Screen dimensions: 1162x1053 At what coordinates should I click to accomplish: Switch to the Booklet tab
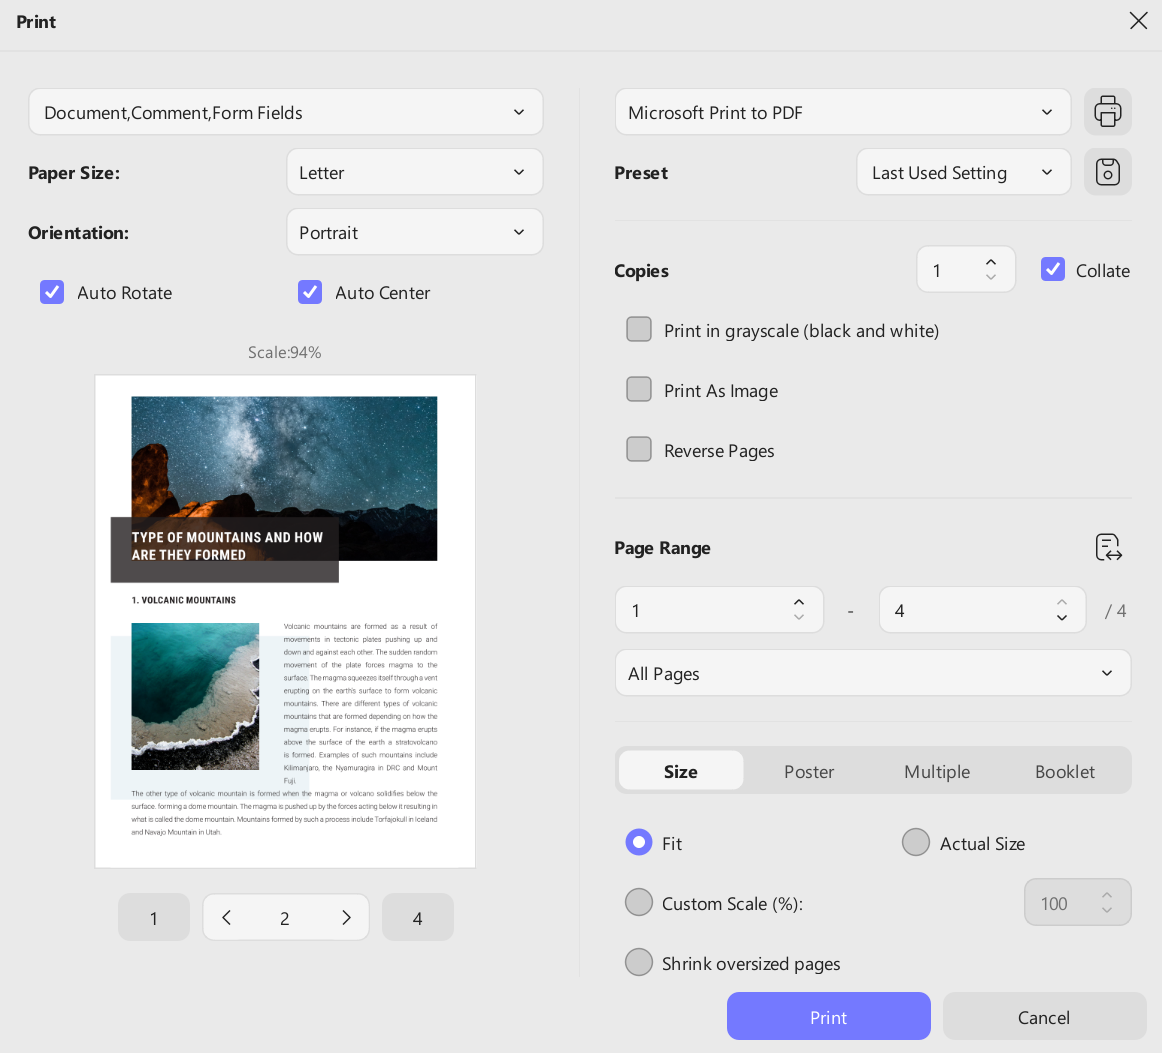coord(1064,771)
